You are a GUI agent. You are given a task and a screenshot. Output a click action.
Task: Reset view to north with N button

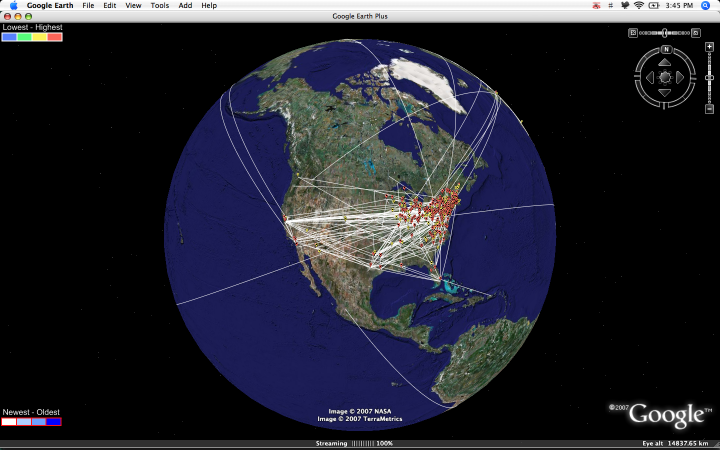tap(666, 49)
